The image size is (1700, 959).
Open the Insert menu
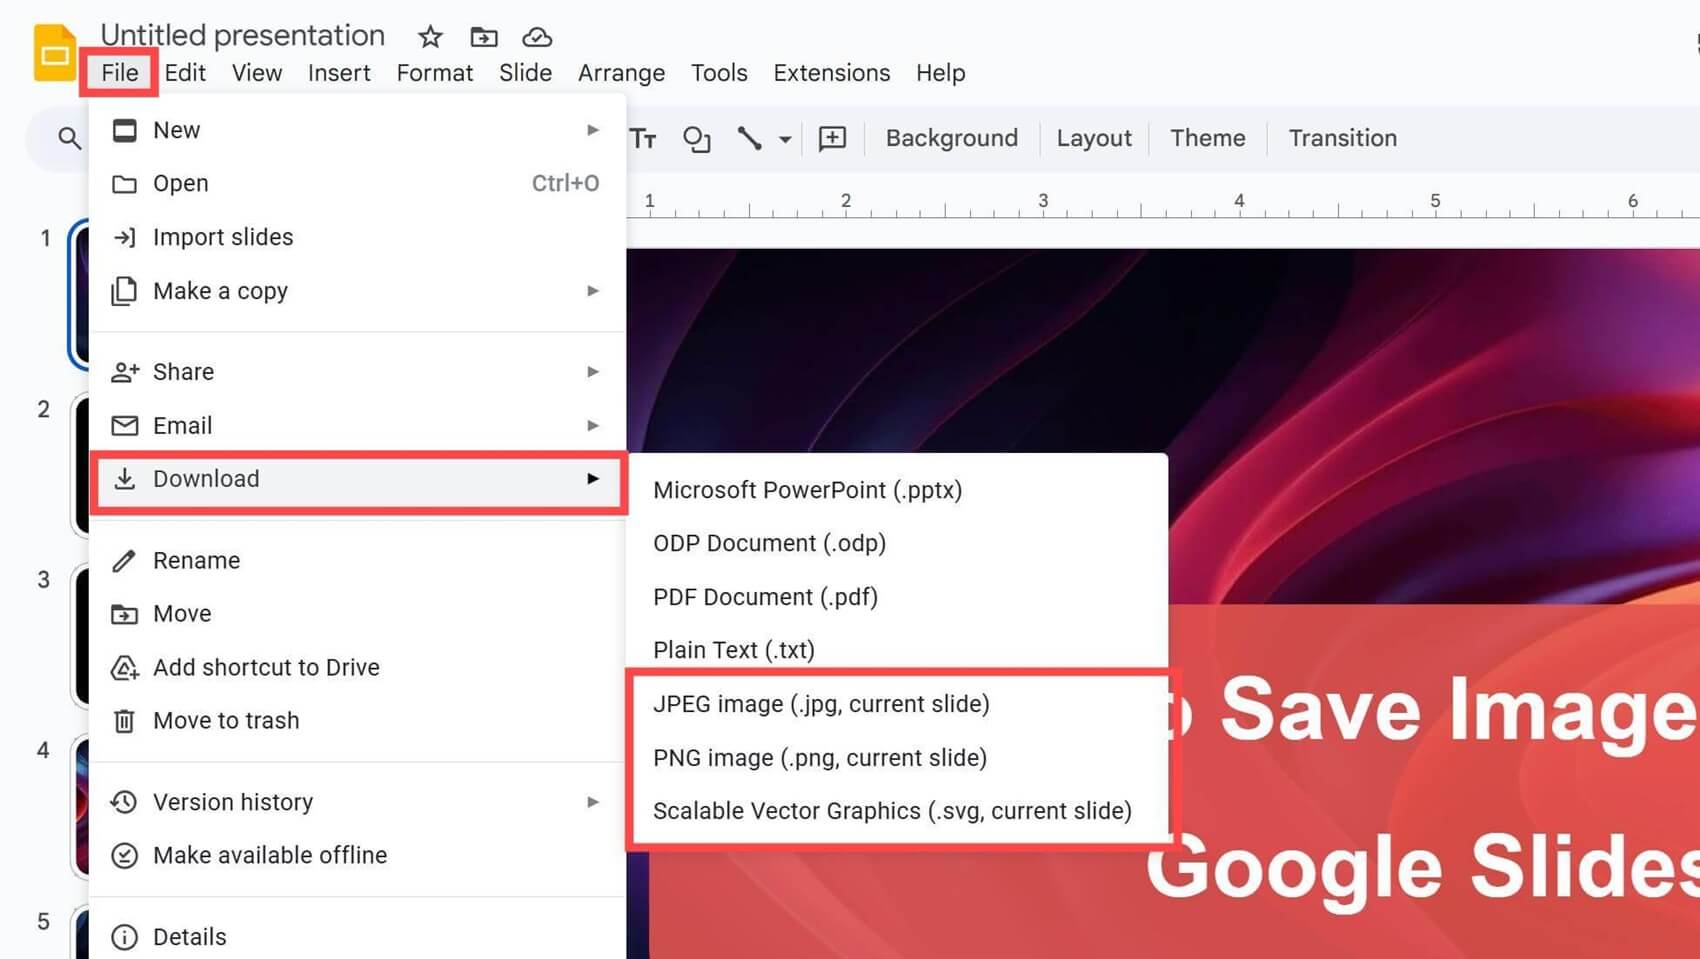[x=339, y=73]
